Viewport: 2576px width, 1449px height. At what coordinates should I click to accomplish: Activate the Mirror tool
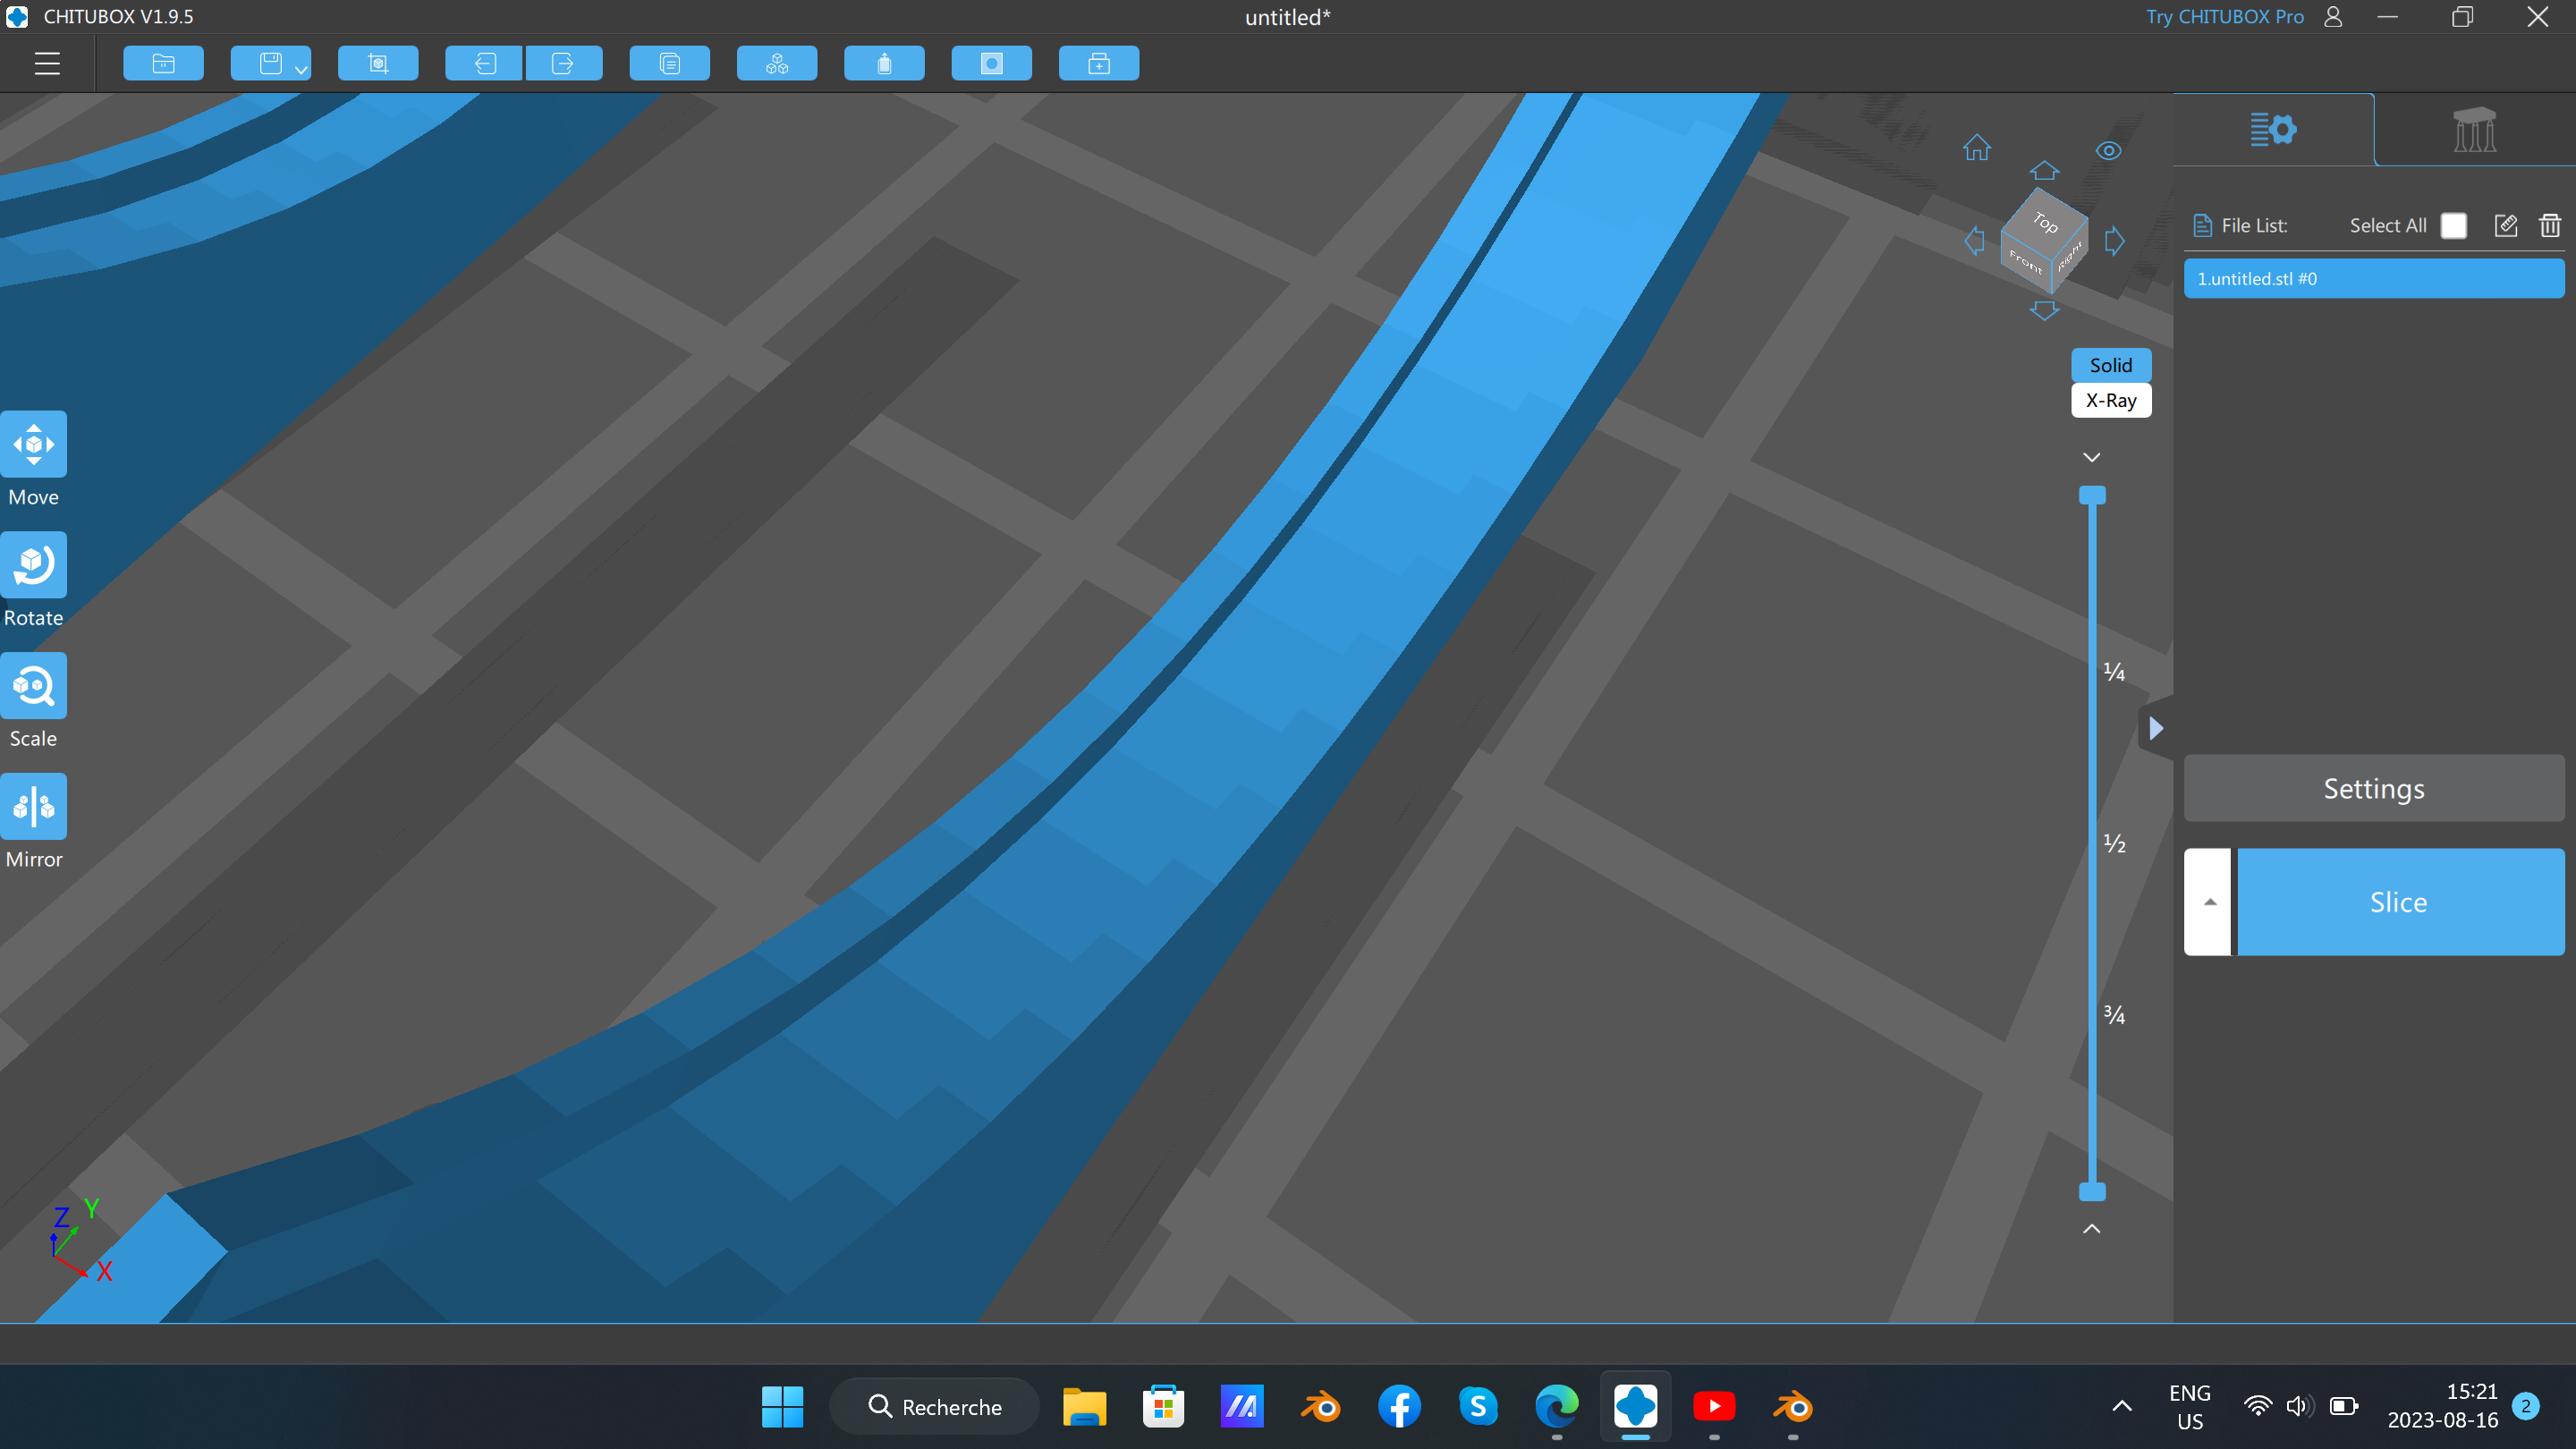pos(33,806)
